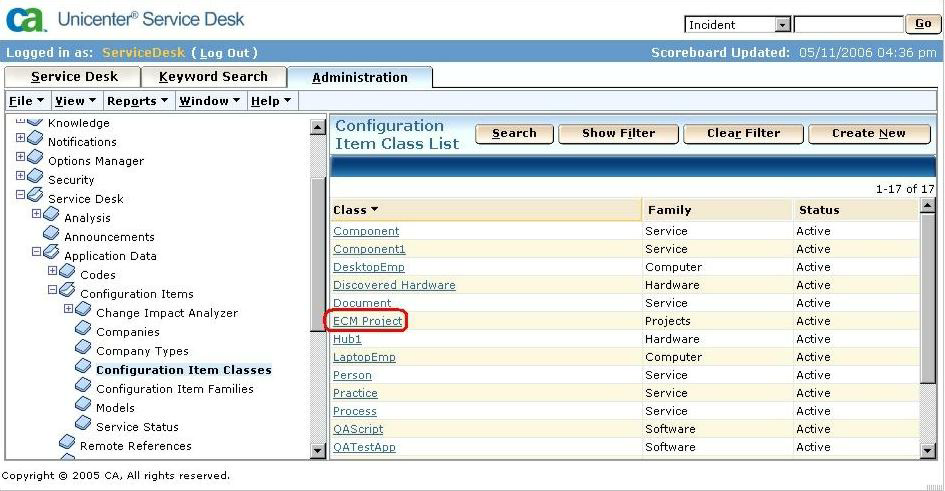Click the Remote References node icon
The width and height of the screenshot is (945, 491).
click(68, 443)
